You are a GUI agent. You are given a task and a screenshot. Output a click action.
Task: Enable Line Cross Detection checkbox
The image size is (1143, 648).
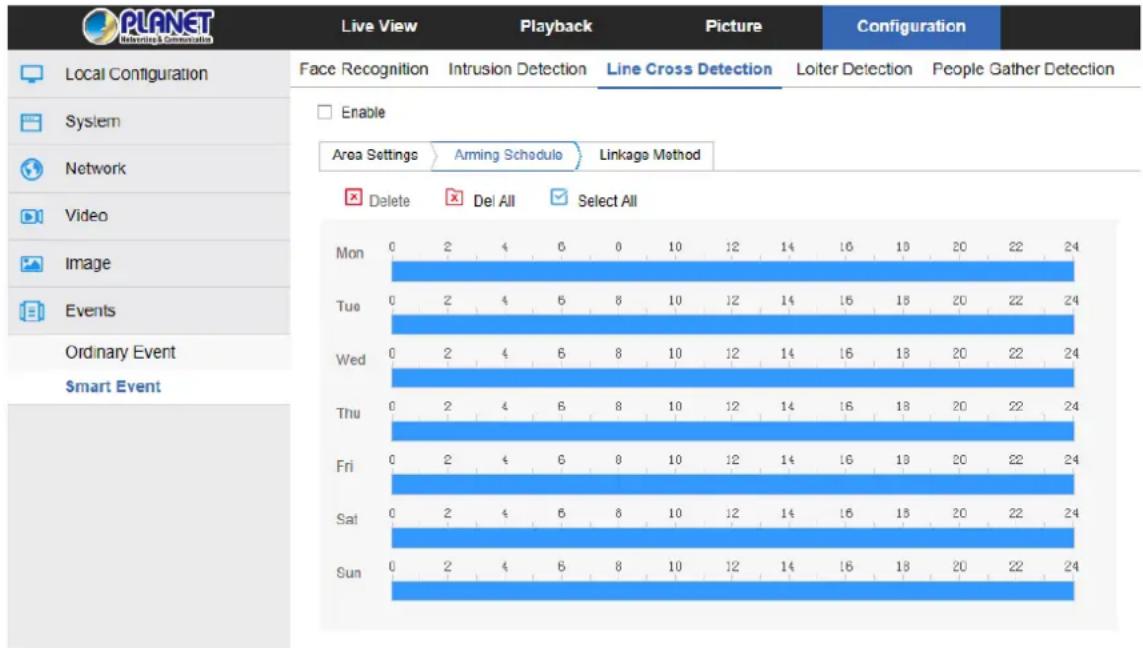pyautogui.click(x=325, y=112)
